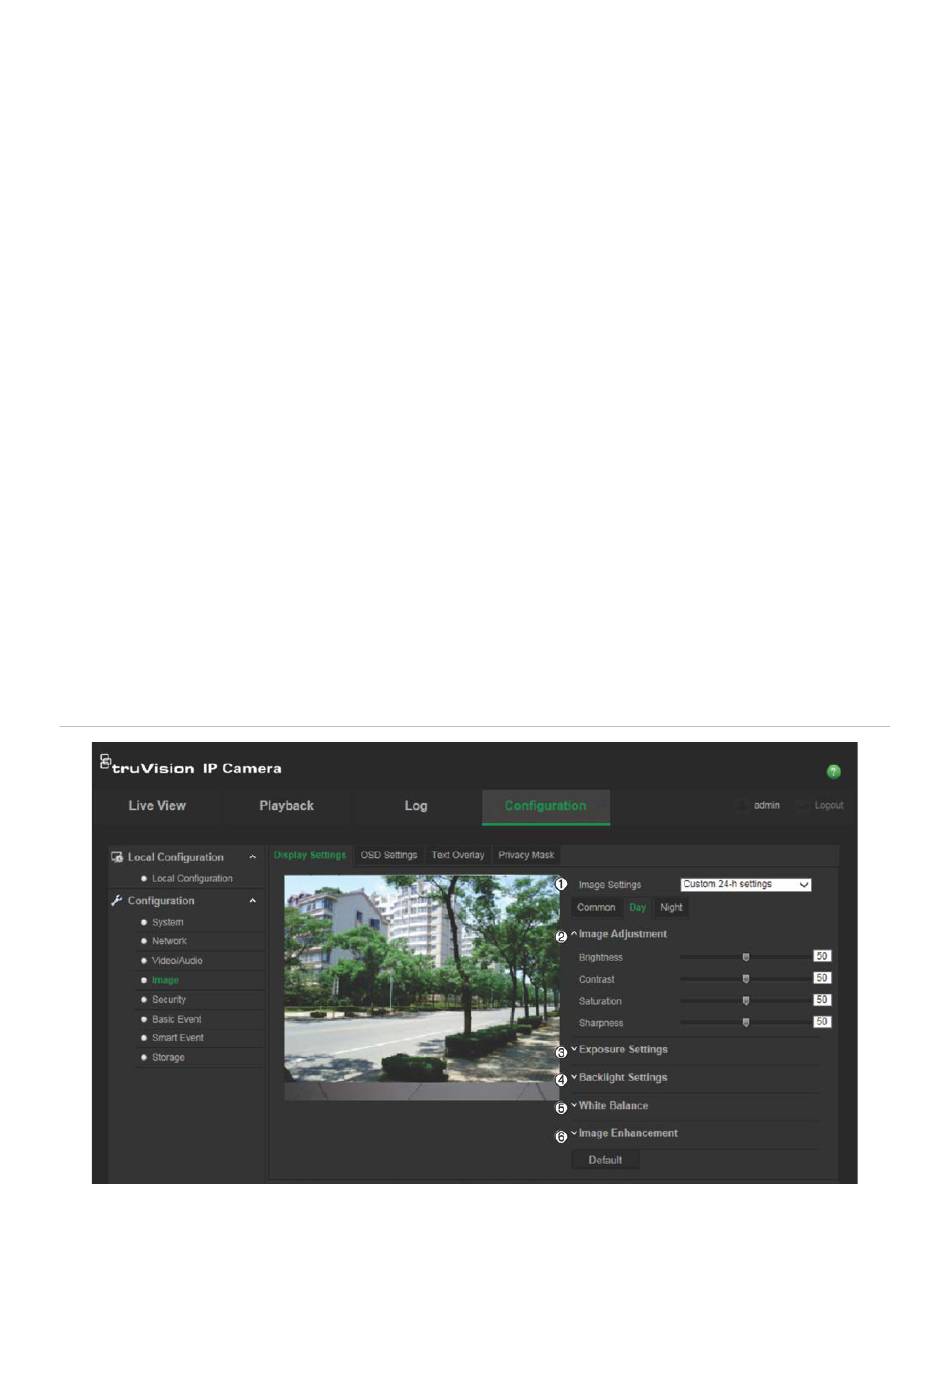This screenshot has width=950, height=1386.
Task: Click the Sharpness value field
Action: pos(822,1022)
